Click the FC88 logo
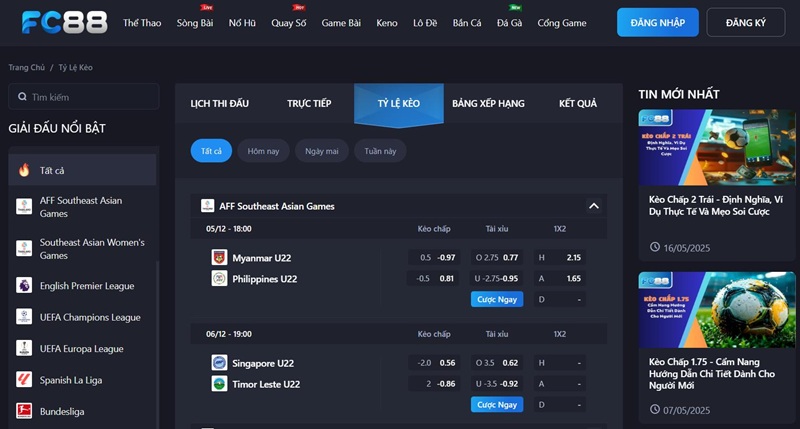Image resolution: width=800 pixels, height=429 pixels. tap(59, 22)
